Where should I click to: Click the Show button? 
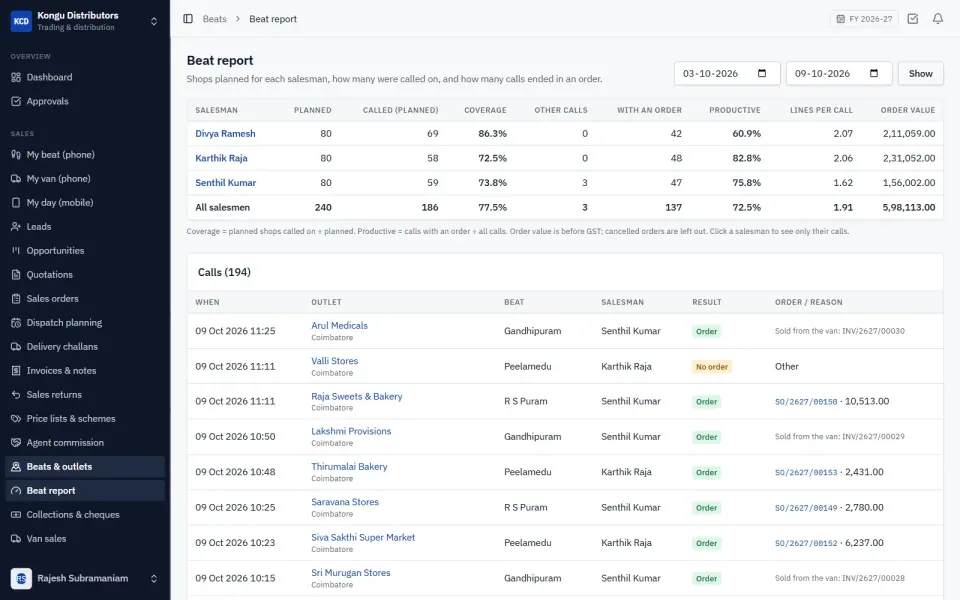[x=920, y=73]
